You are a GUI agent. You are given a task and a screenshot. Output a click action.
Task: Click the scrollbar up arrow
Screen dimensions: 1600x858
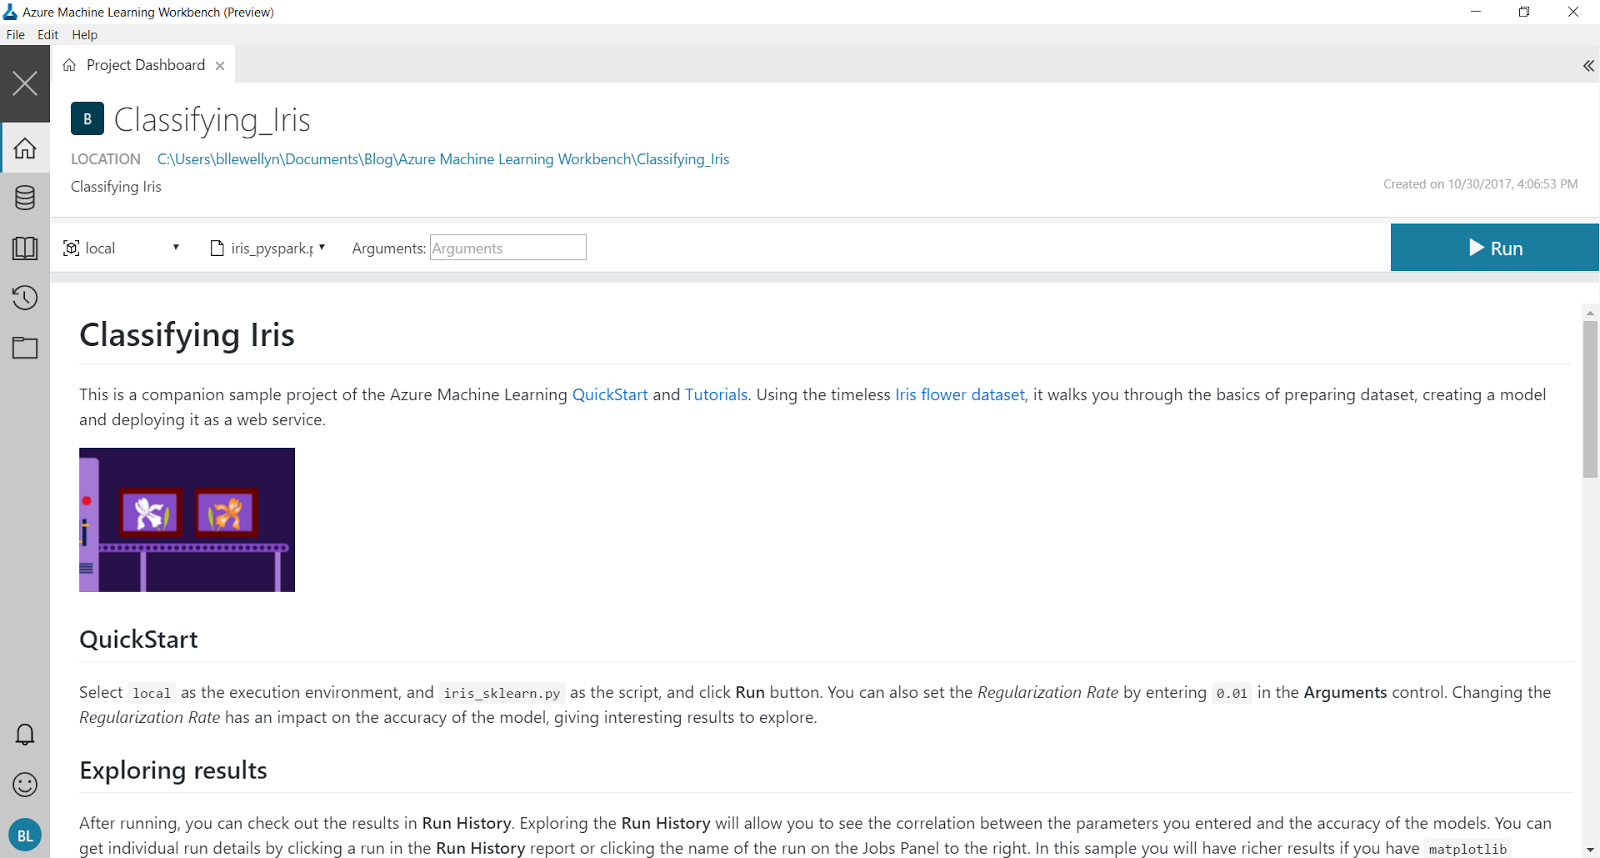click(x=1590, y=313)
